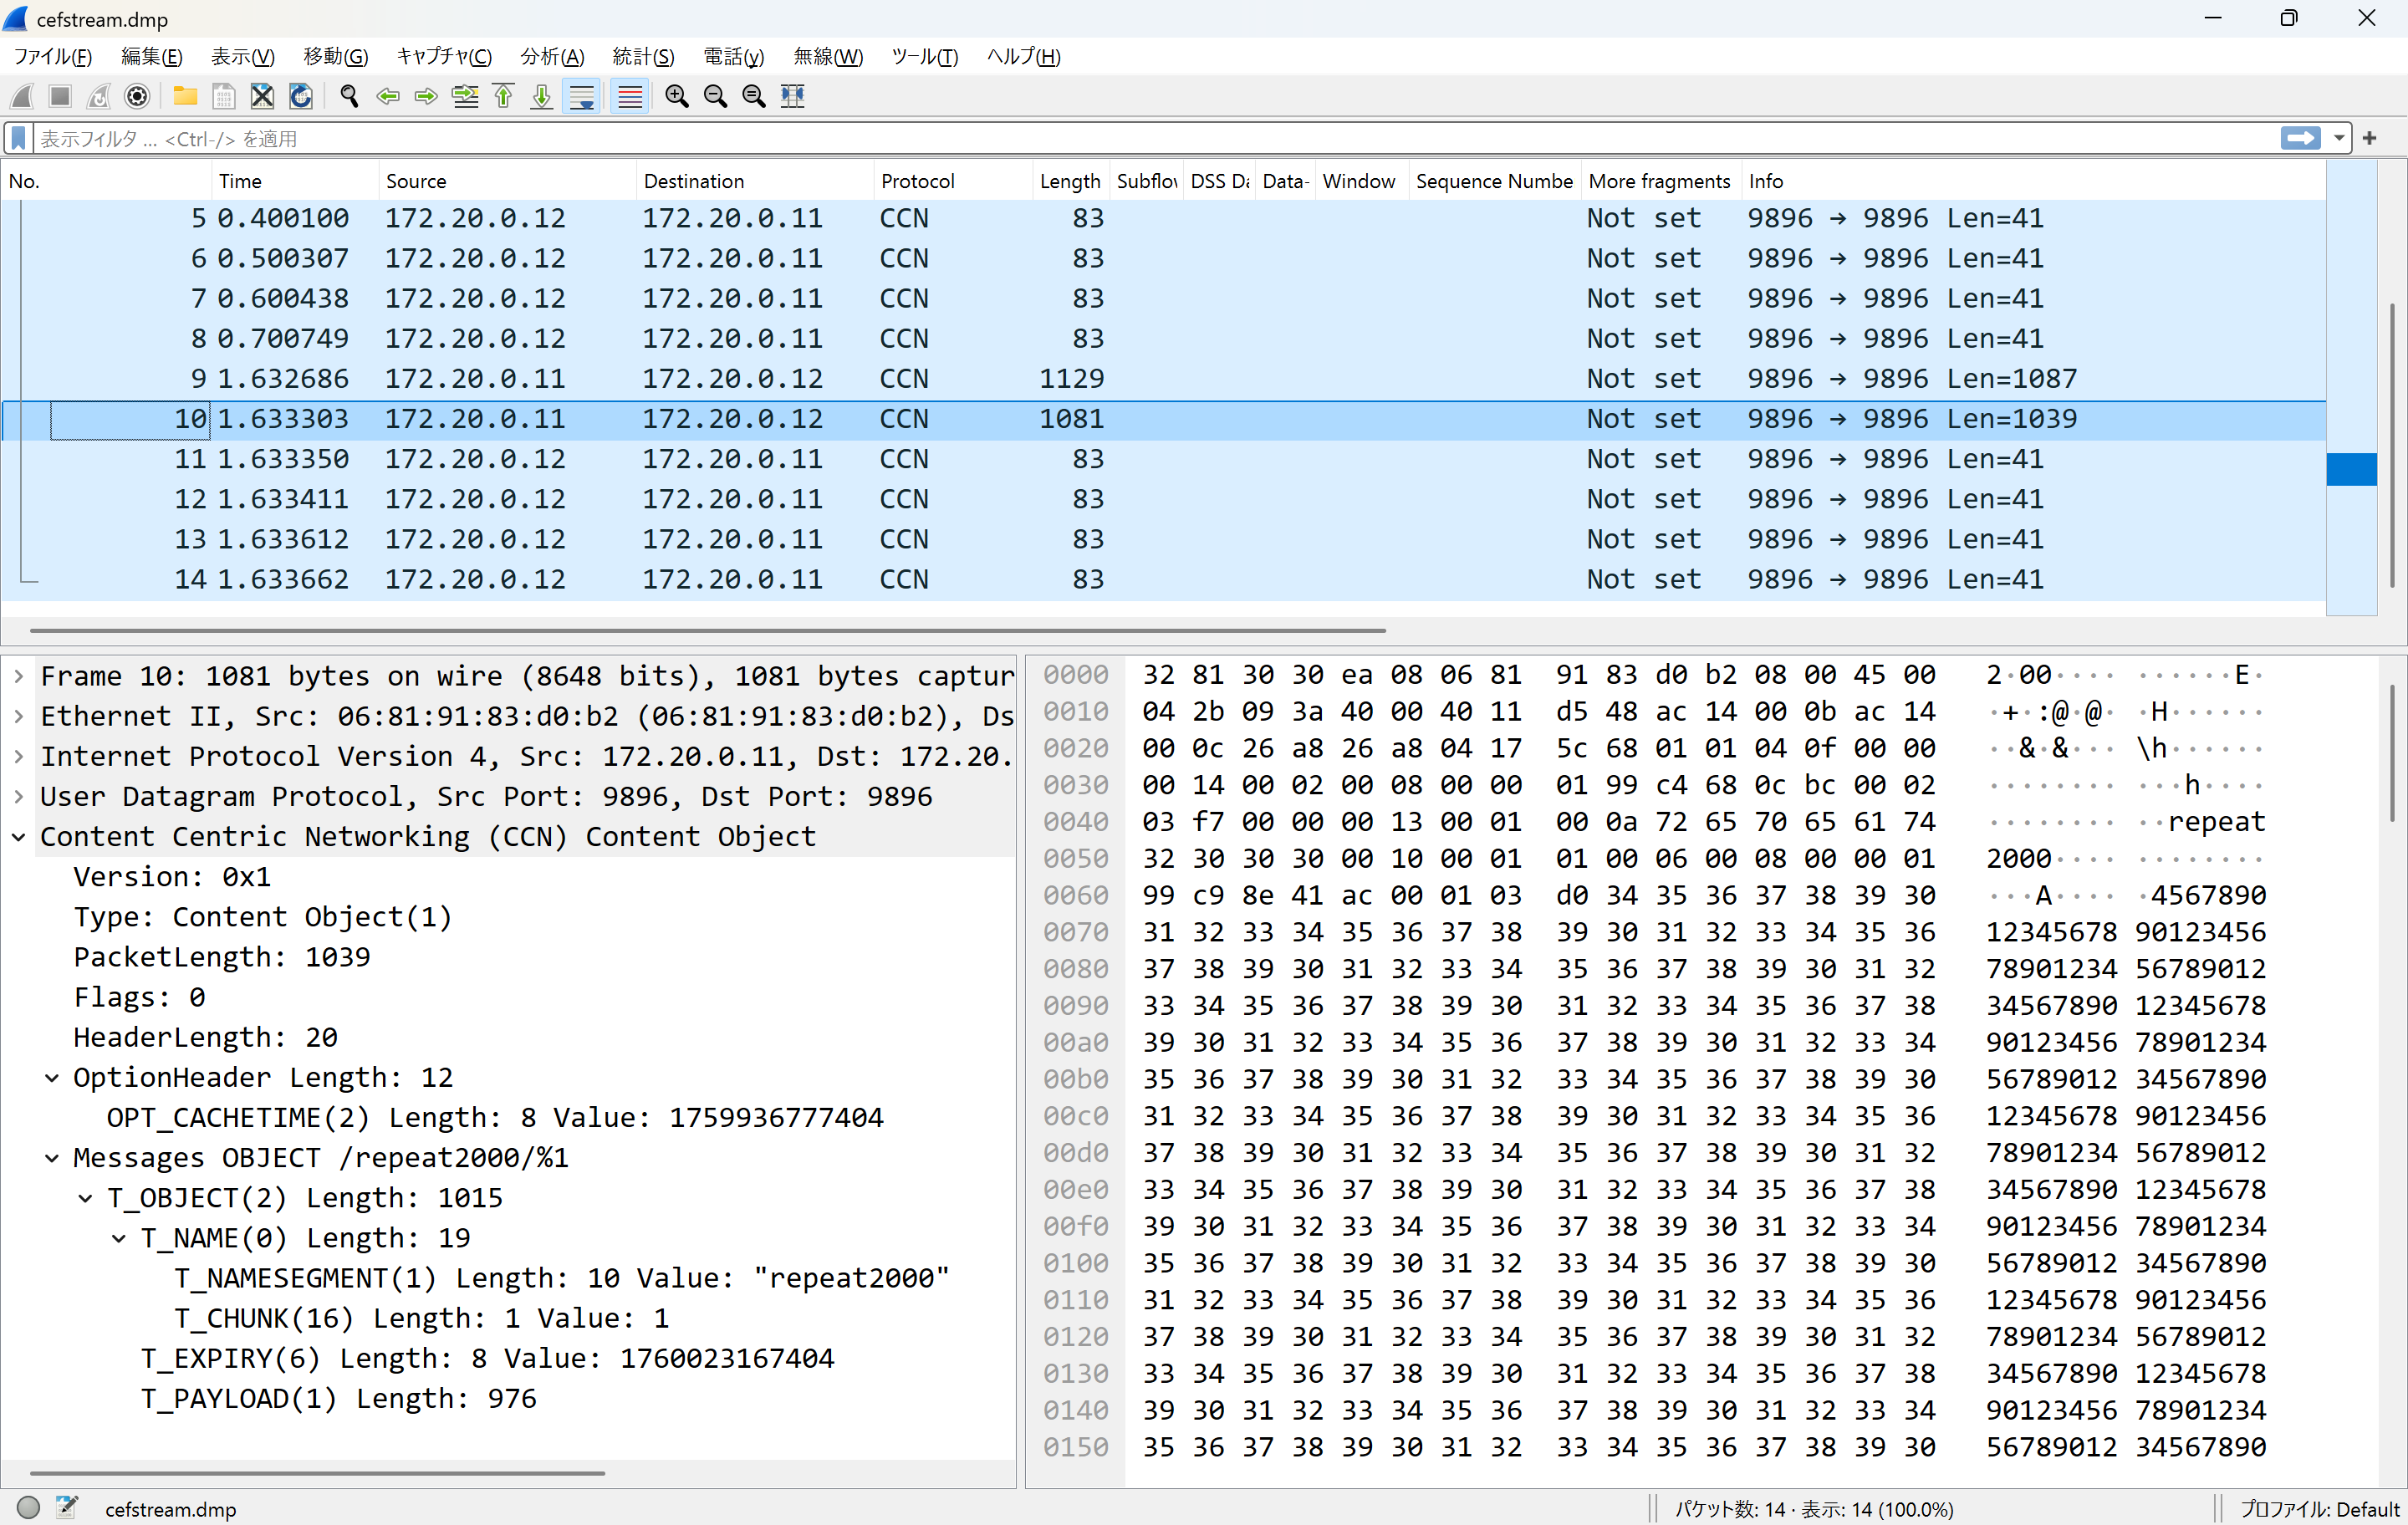Close the capture file with the X icon
This screenshot has width=2408, height=1525.
262,96
